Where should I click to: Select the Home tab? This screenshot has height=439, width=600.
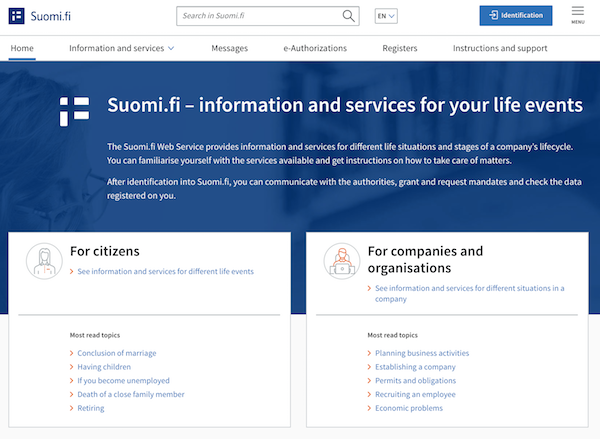coord(22,48)
